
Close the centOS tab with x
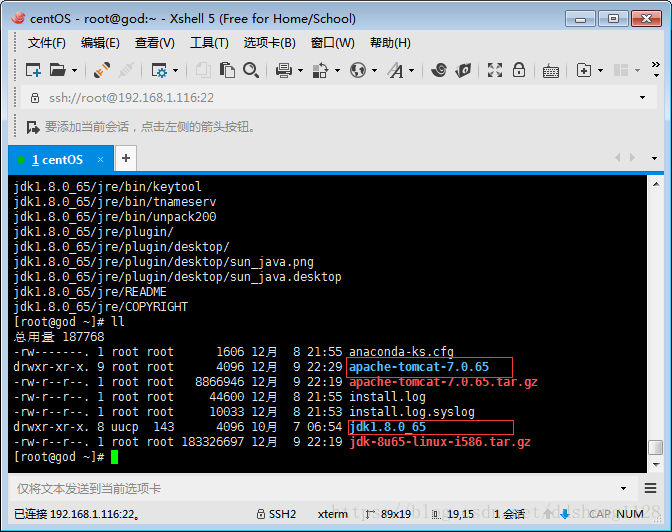click(100, 159)
